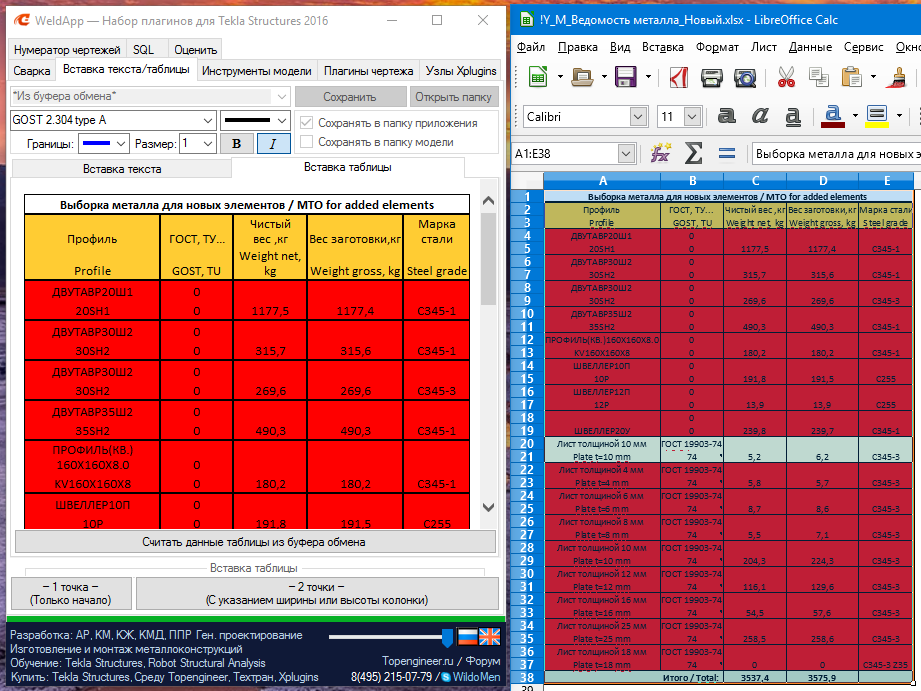Open the Размер size dropdown
921x691 pixels.
(207, 143)
